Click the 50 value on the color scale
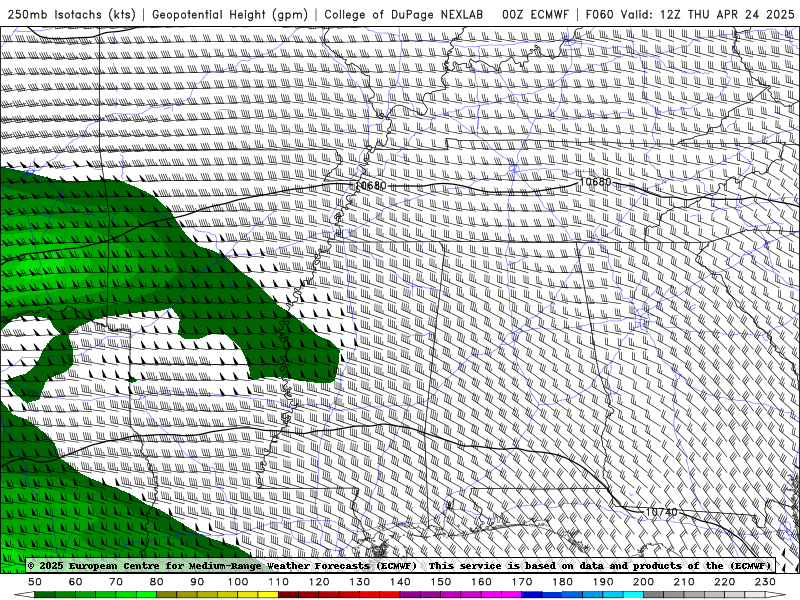 point(35,582)
